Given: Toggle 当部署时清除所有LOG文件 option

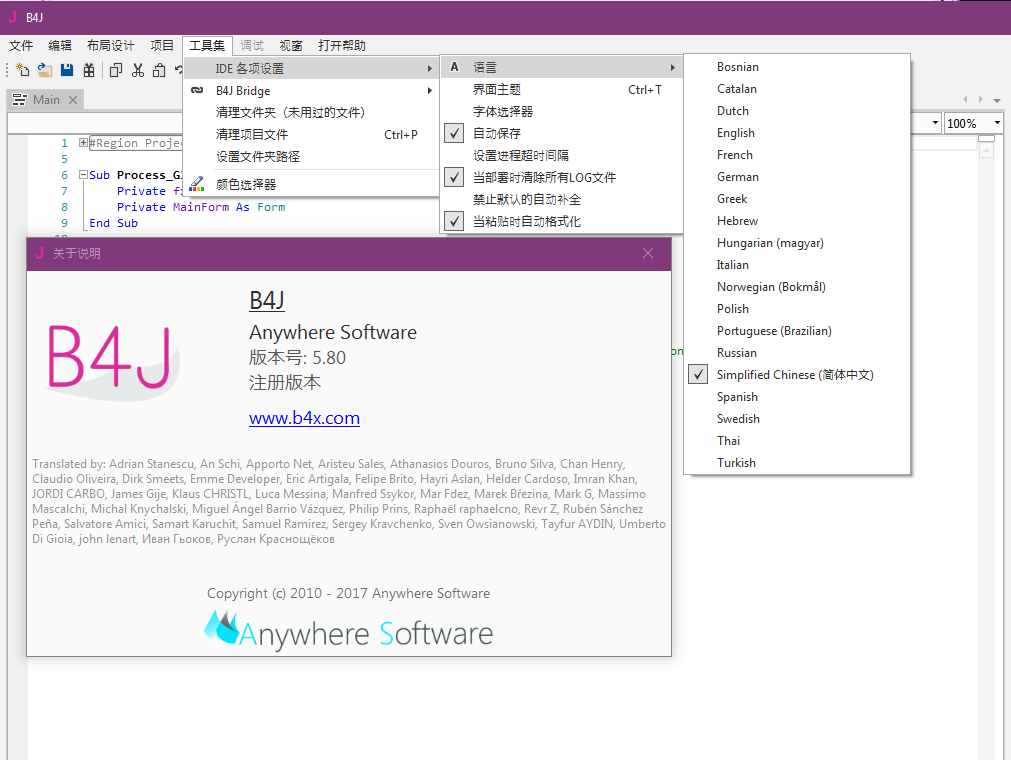Looking at the screenshot, I should [x=455, y=177].
